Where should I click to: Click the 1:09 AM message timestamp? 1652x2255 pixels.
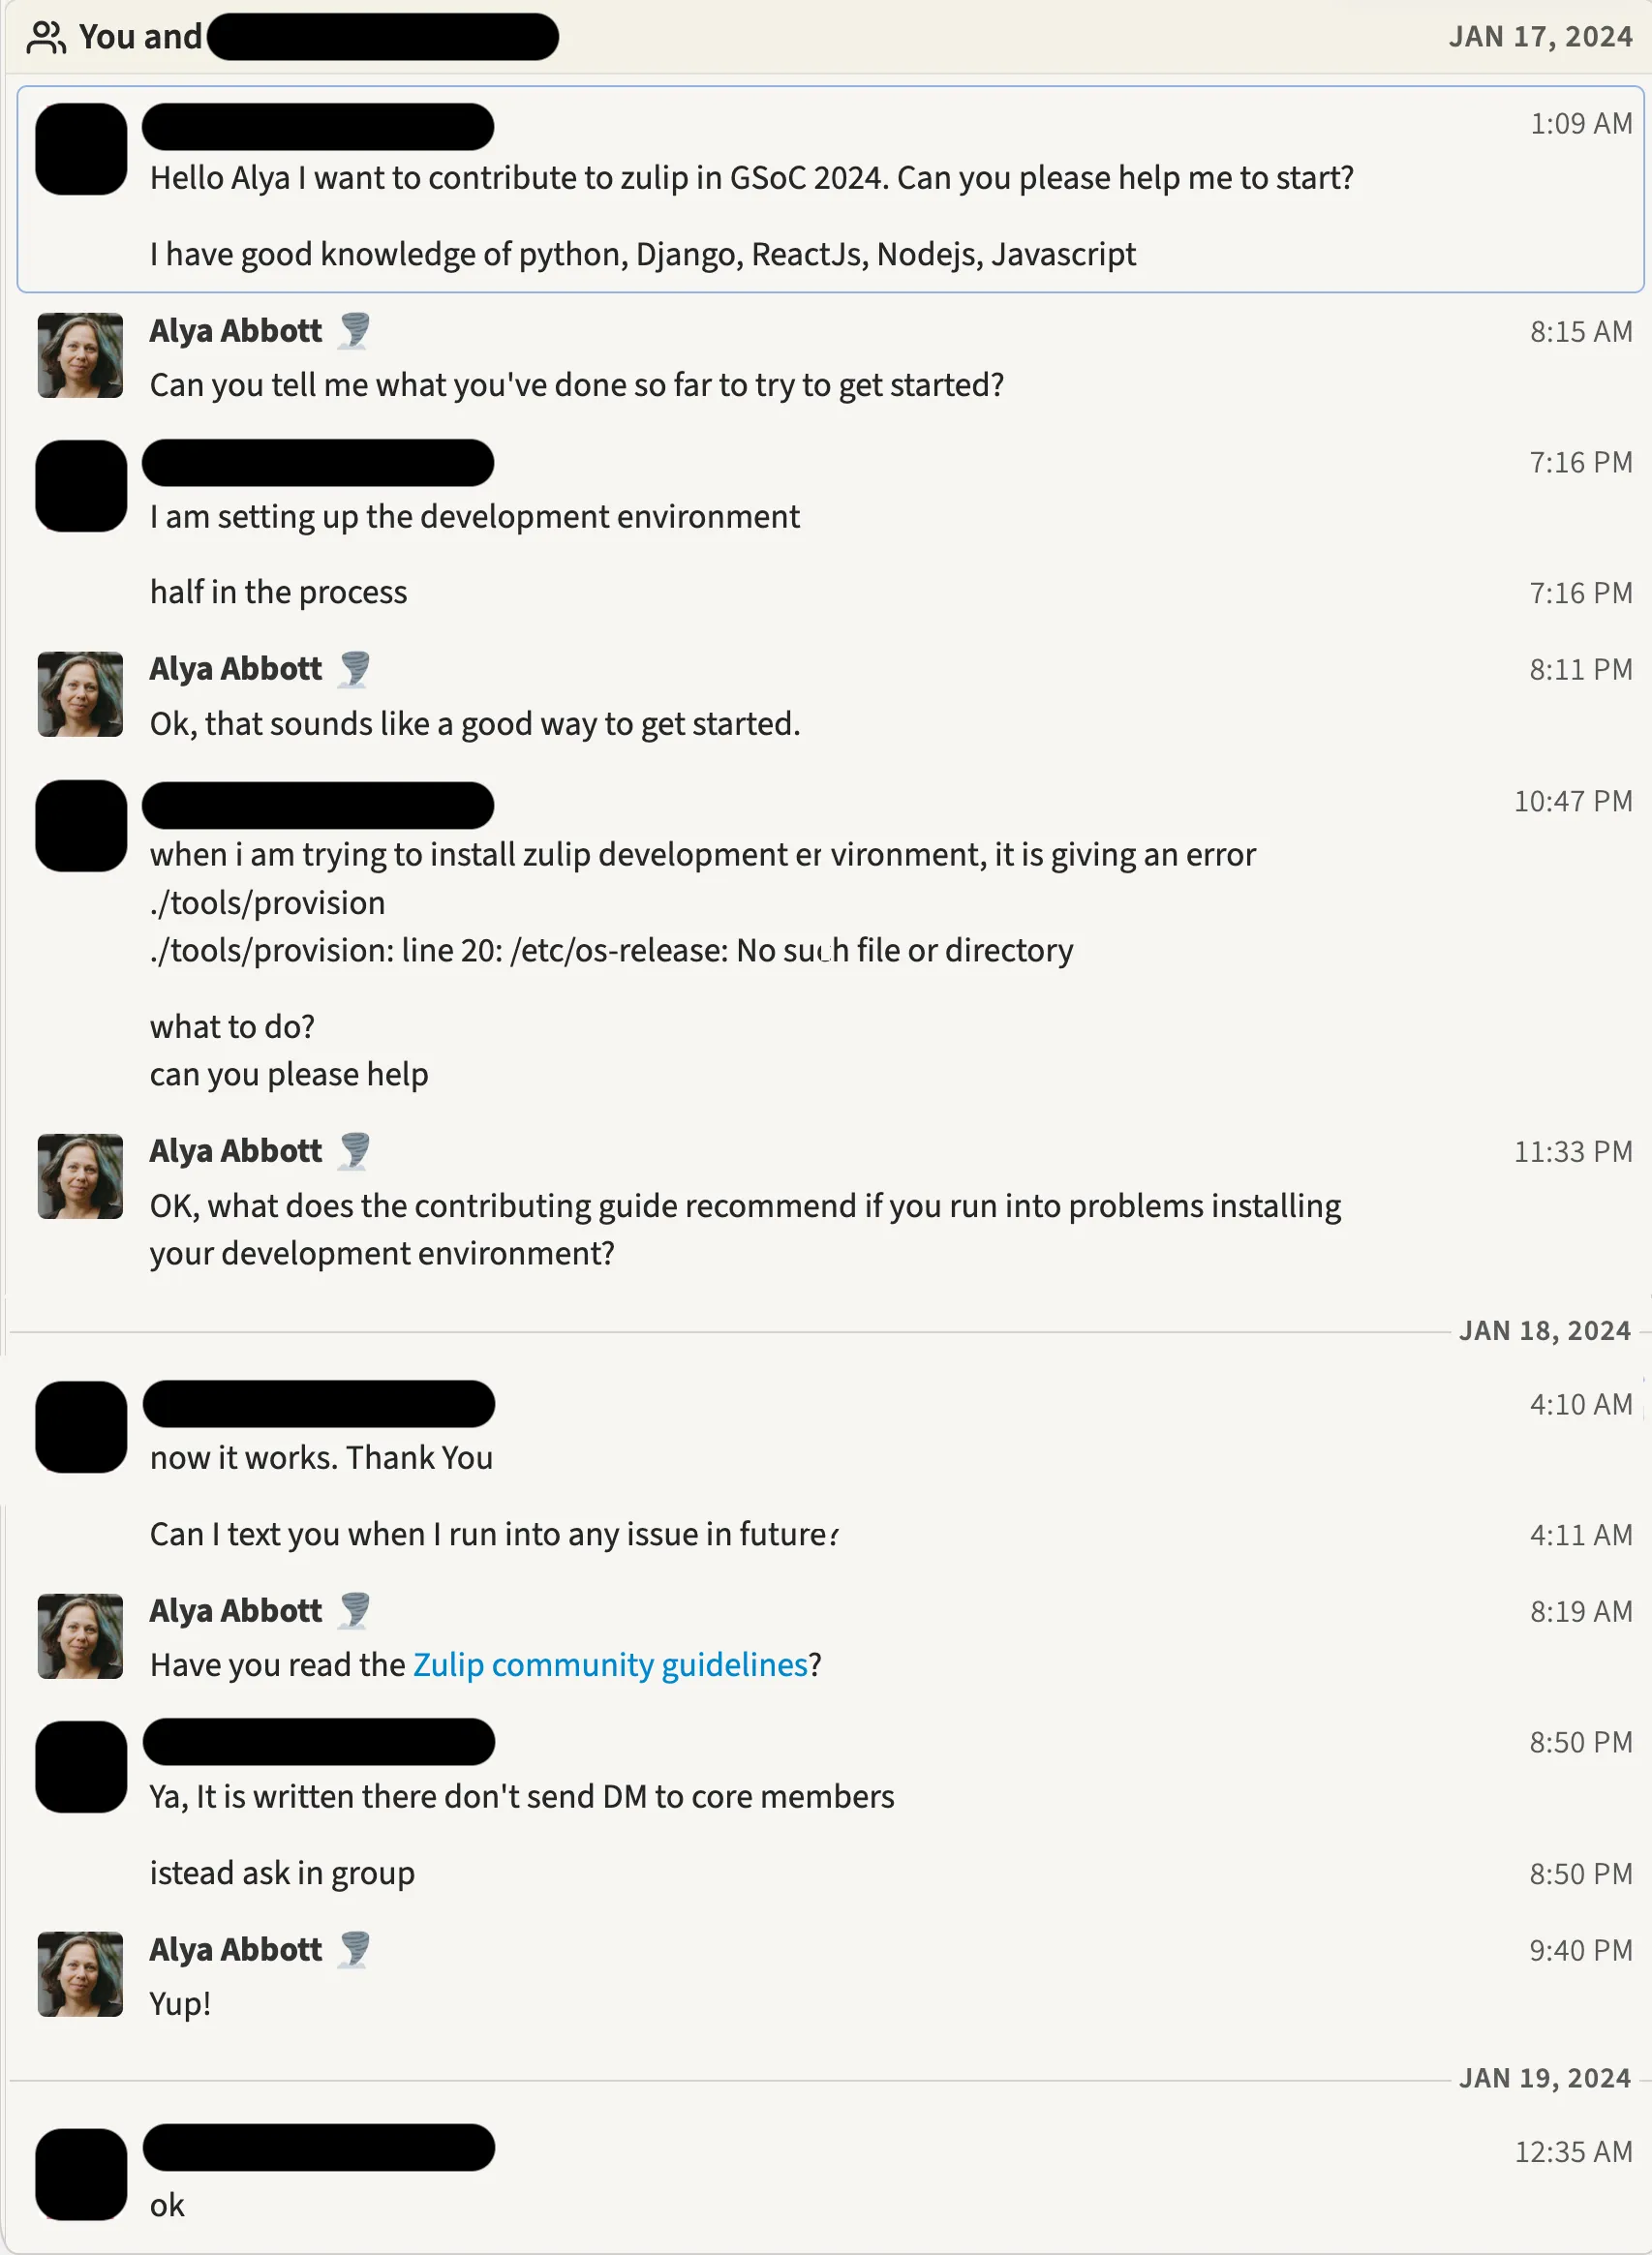[x=1580, y=124]
